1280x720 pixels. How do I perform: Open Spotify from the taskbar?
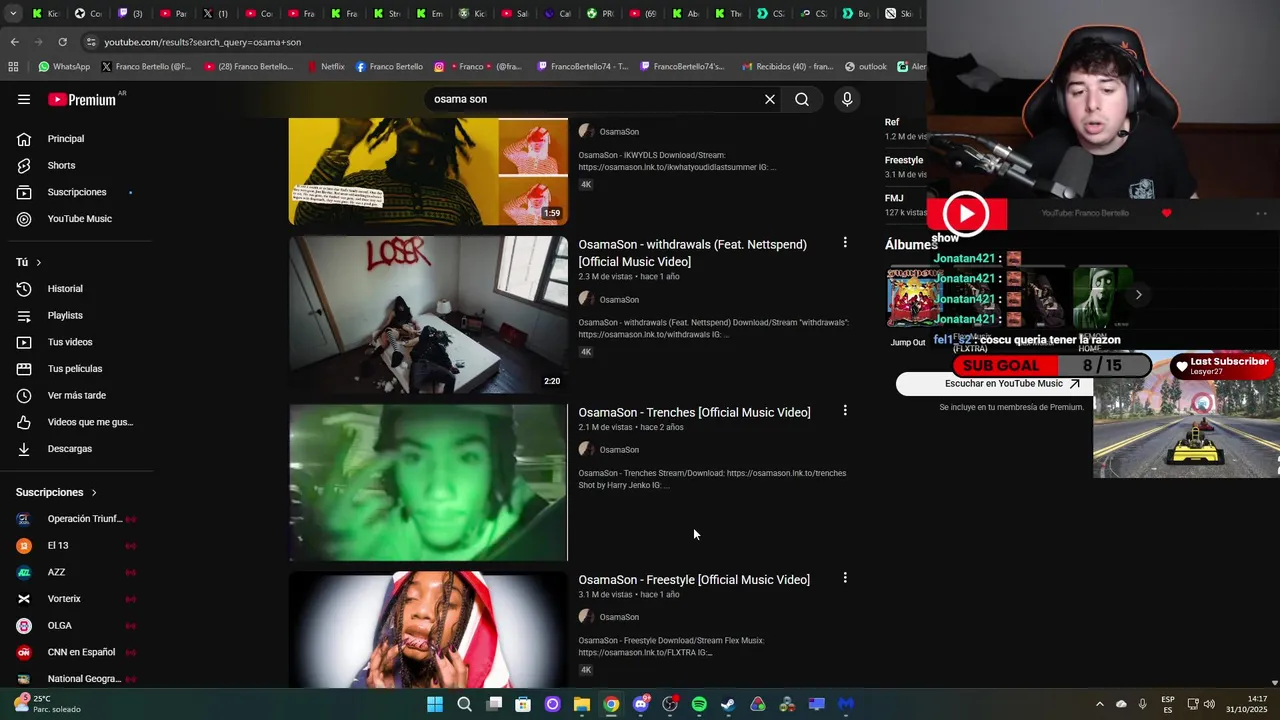(x=699, y=704)
